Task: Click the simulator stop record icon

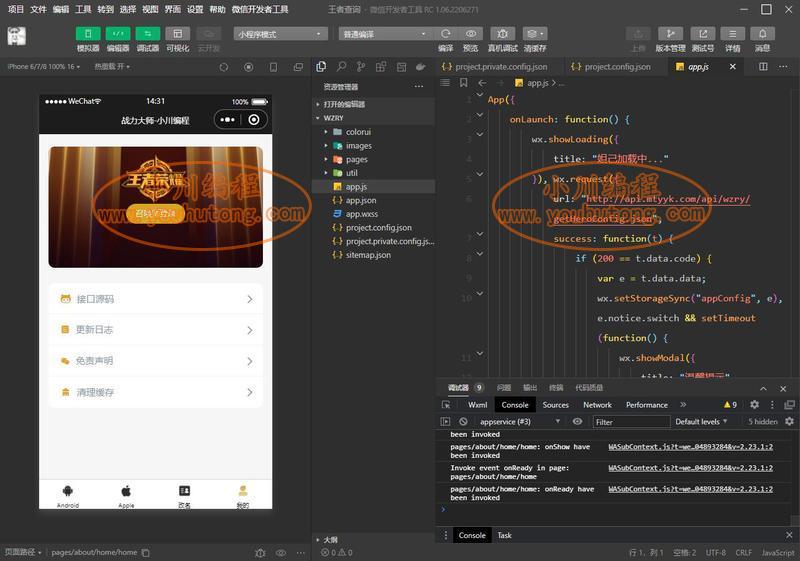Action: click(x=248, y=67)
